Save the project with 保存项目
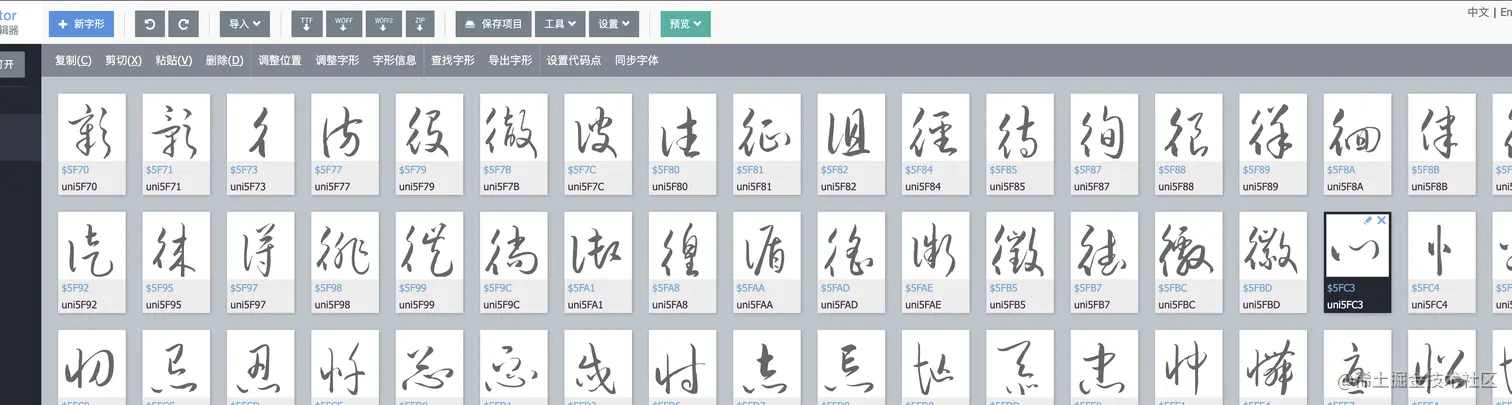The width and height of the screenshot is (1512, 405). coord(494,23)
